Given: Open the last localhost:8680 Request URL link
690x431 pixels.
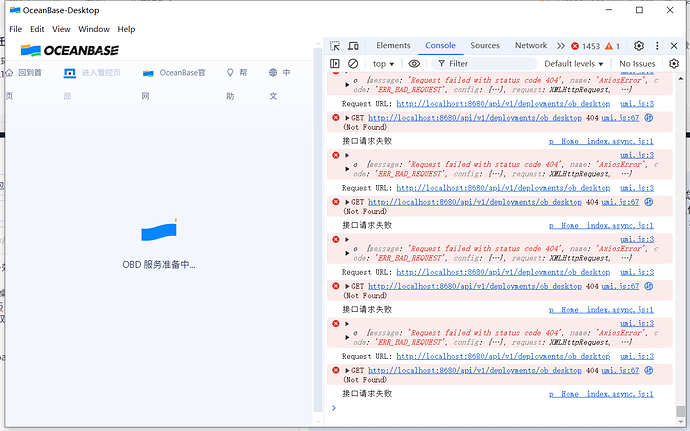Looking at the screenshot, I should coord(503,356).
